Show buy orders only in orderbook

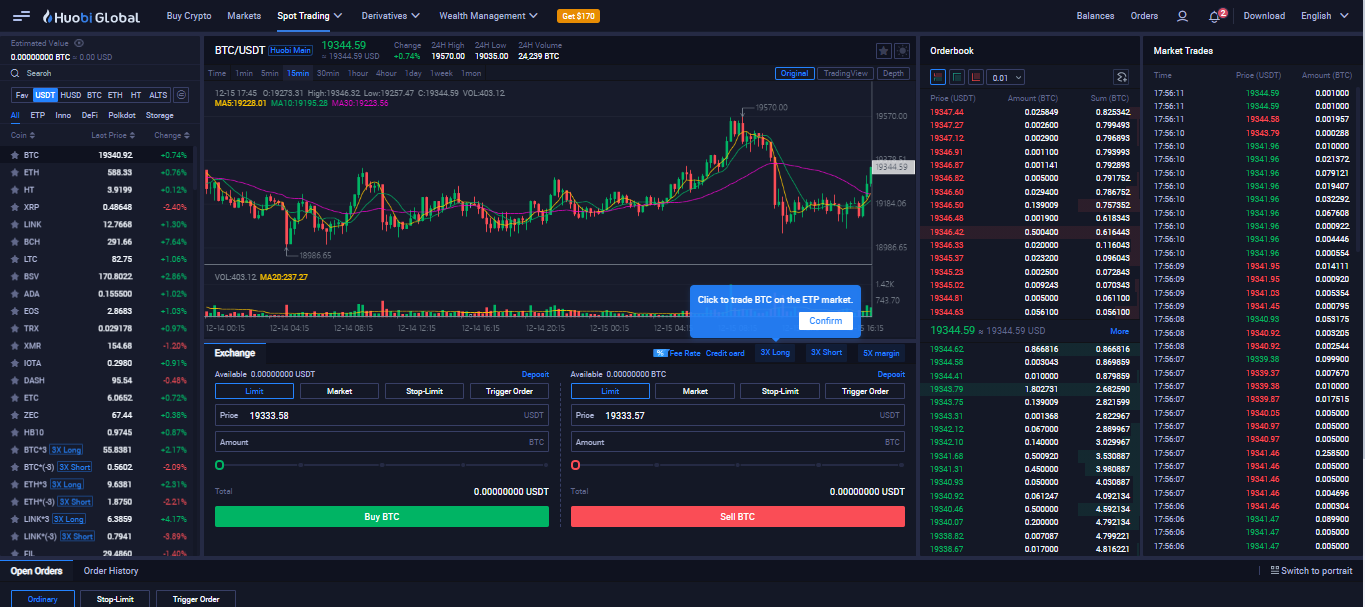(957, 77)
